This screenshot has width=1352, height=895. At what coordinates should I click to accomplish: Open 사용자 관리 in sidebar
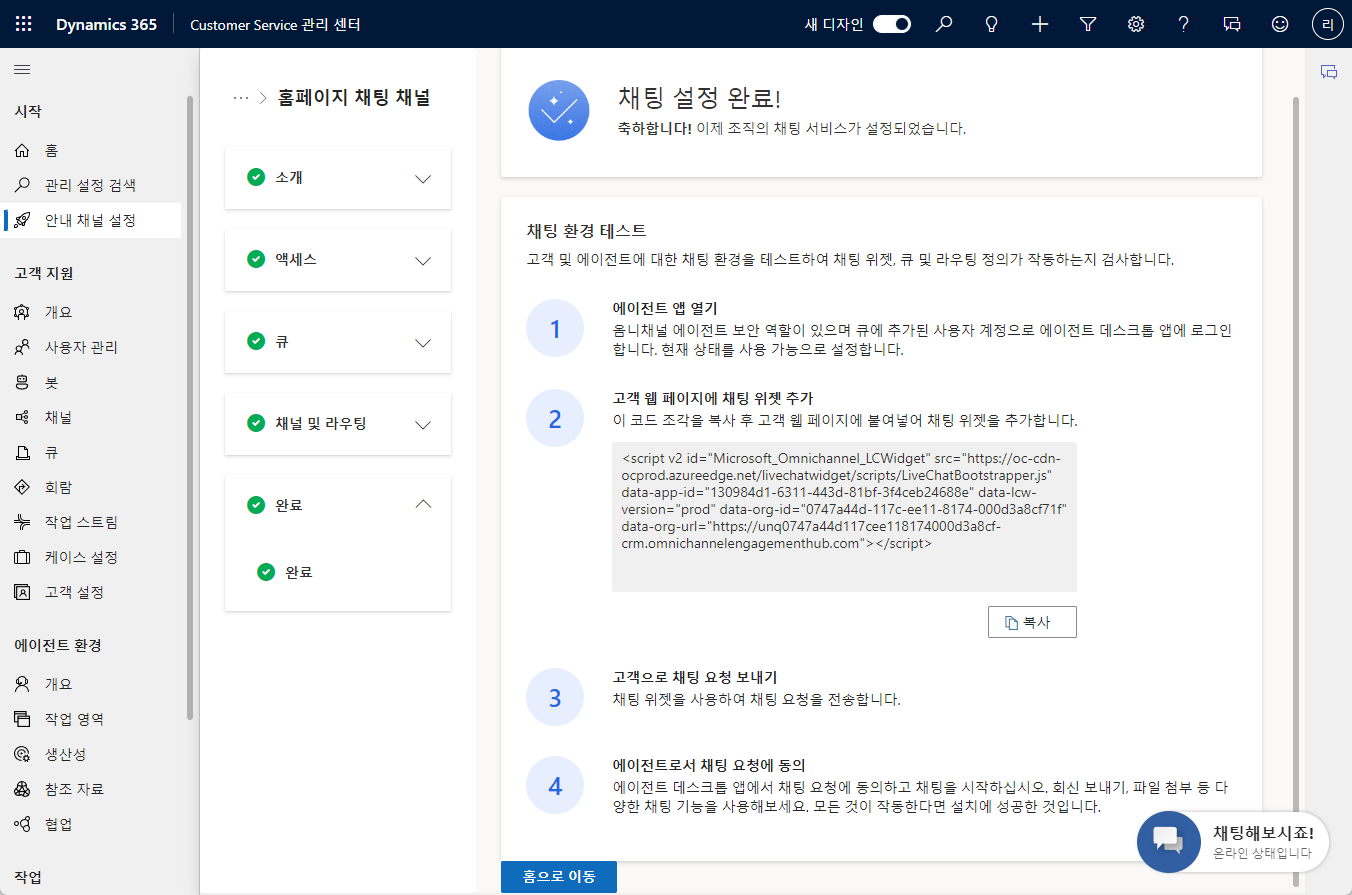(91, 347)
